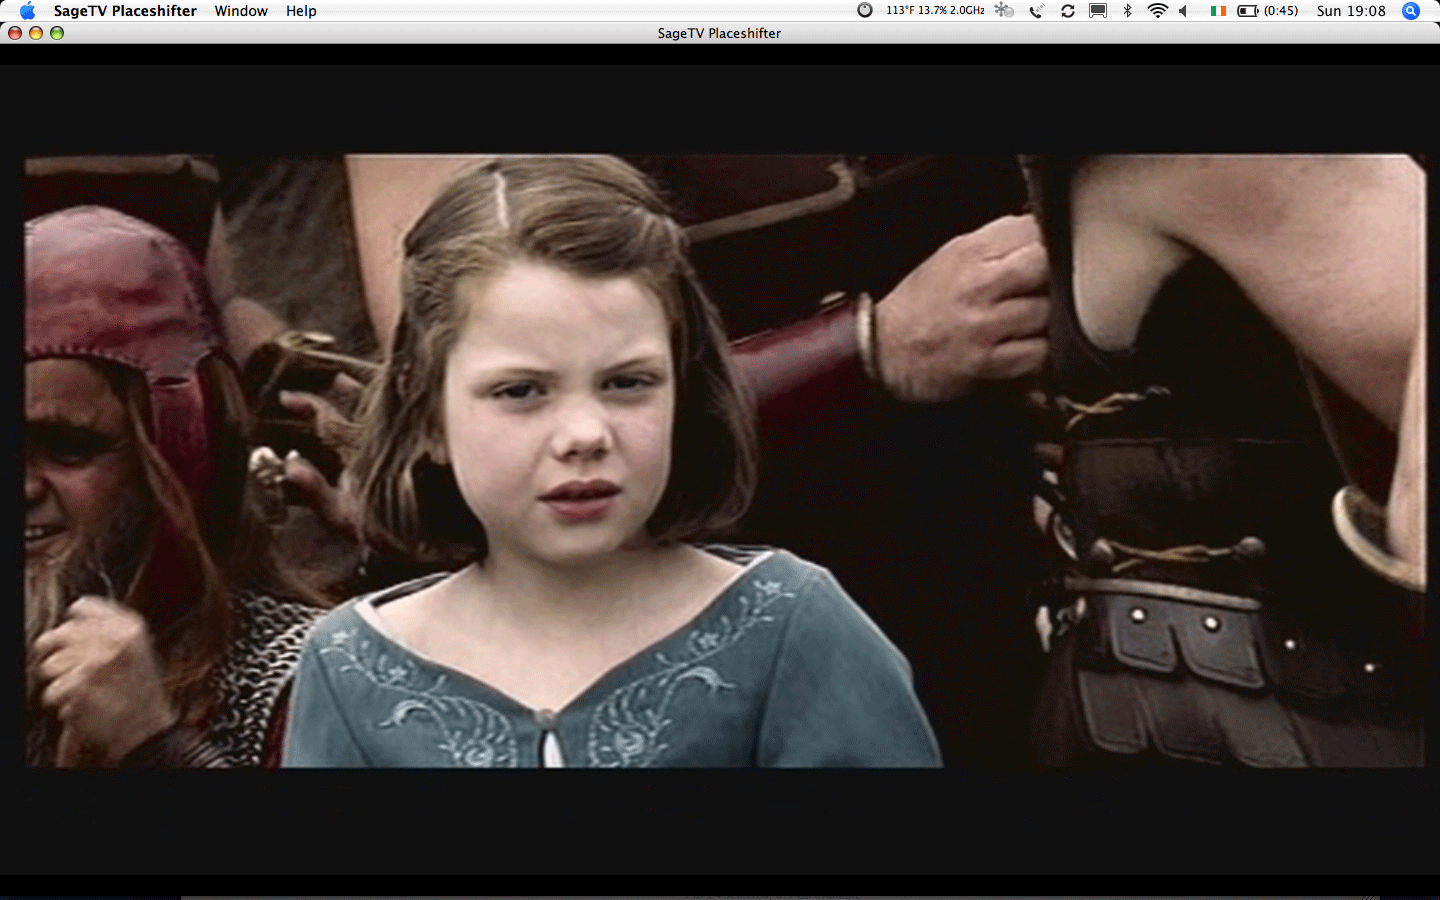Minimize the SageTV Placeshifter window
This screenshot has height=900, width=1440.
(x=36, y=33)
